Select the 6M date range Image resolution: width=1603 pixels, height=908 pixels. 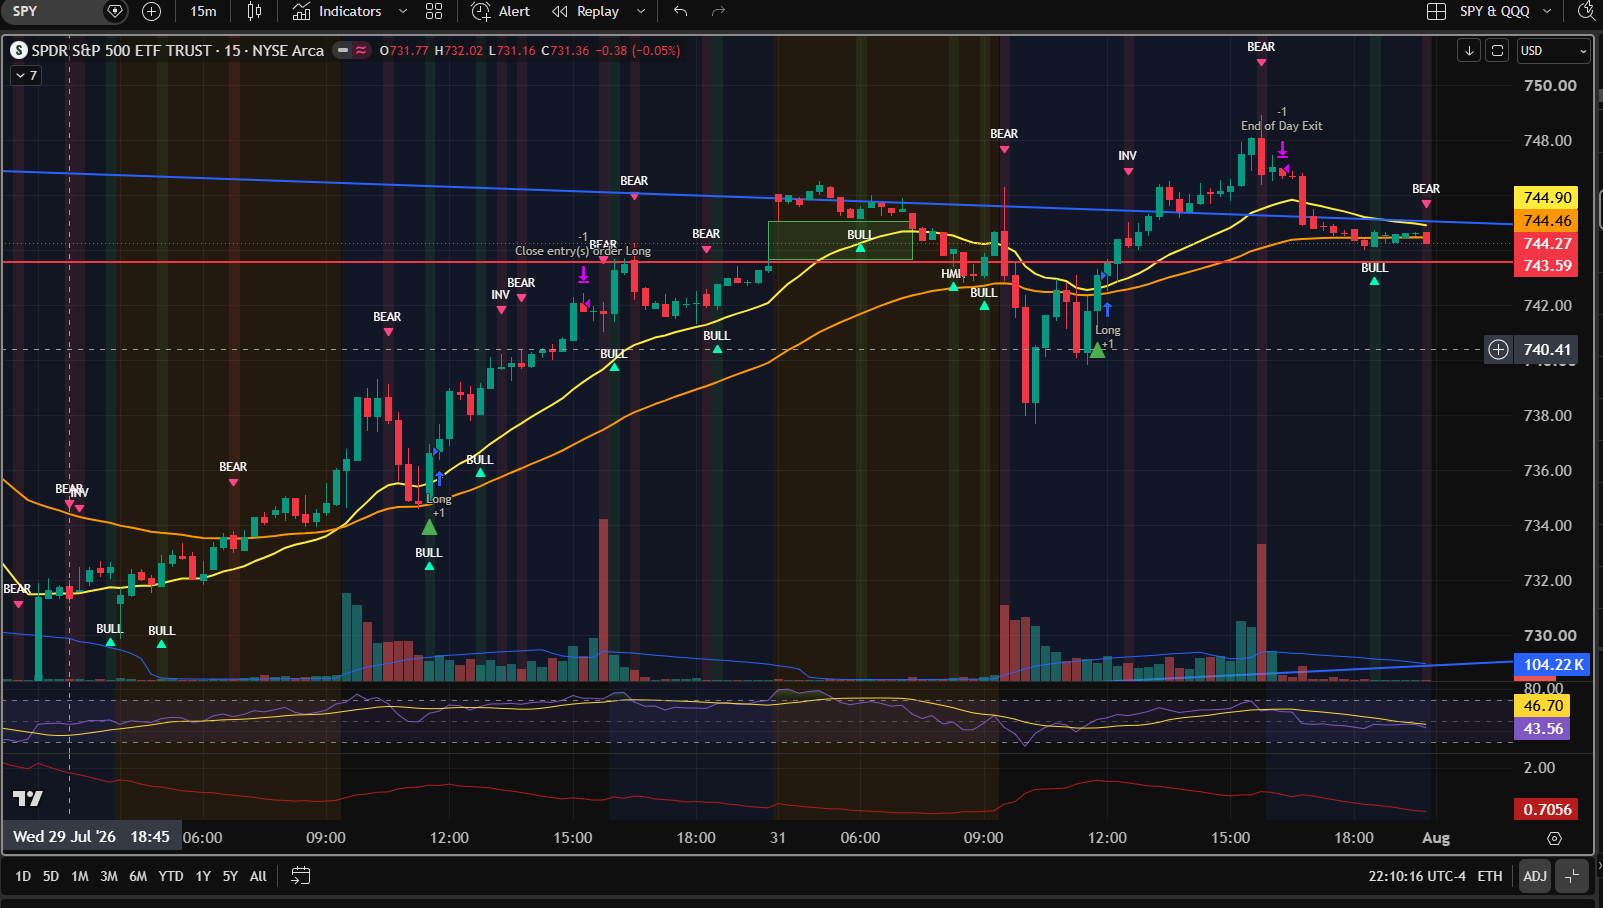pyautogui.click(x=138, y=876)
